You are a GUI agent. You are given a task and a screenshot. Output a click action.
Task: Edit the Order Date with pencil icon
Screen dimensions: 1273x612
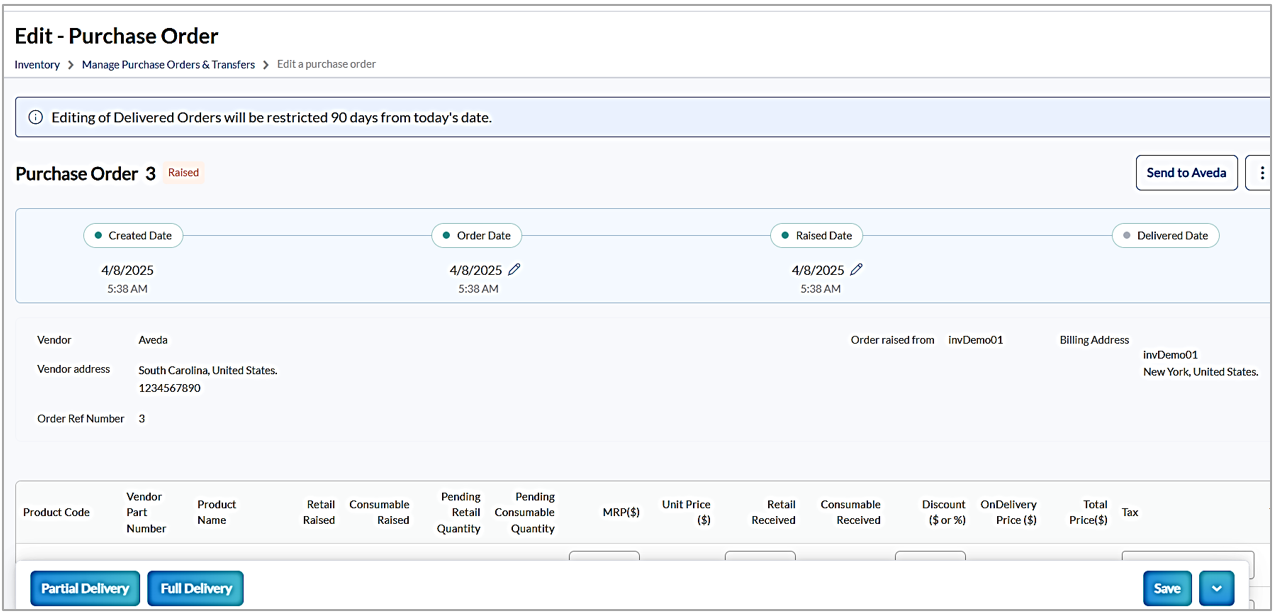514,270
